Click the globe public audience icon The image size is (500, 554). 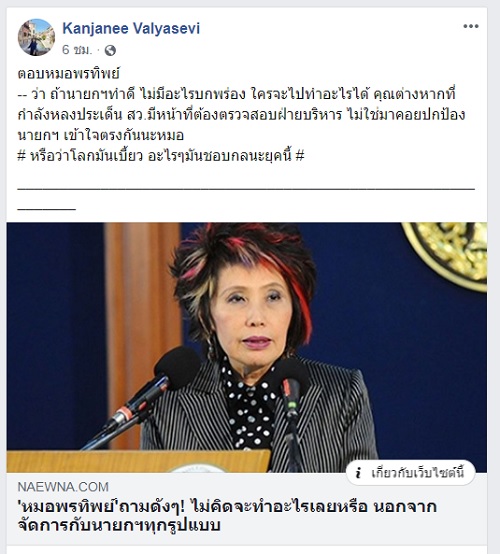(110, 51)
